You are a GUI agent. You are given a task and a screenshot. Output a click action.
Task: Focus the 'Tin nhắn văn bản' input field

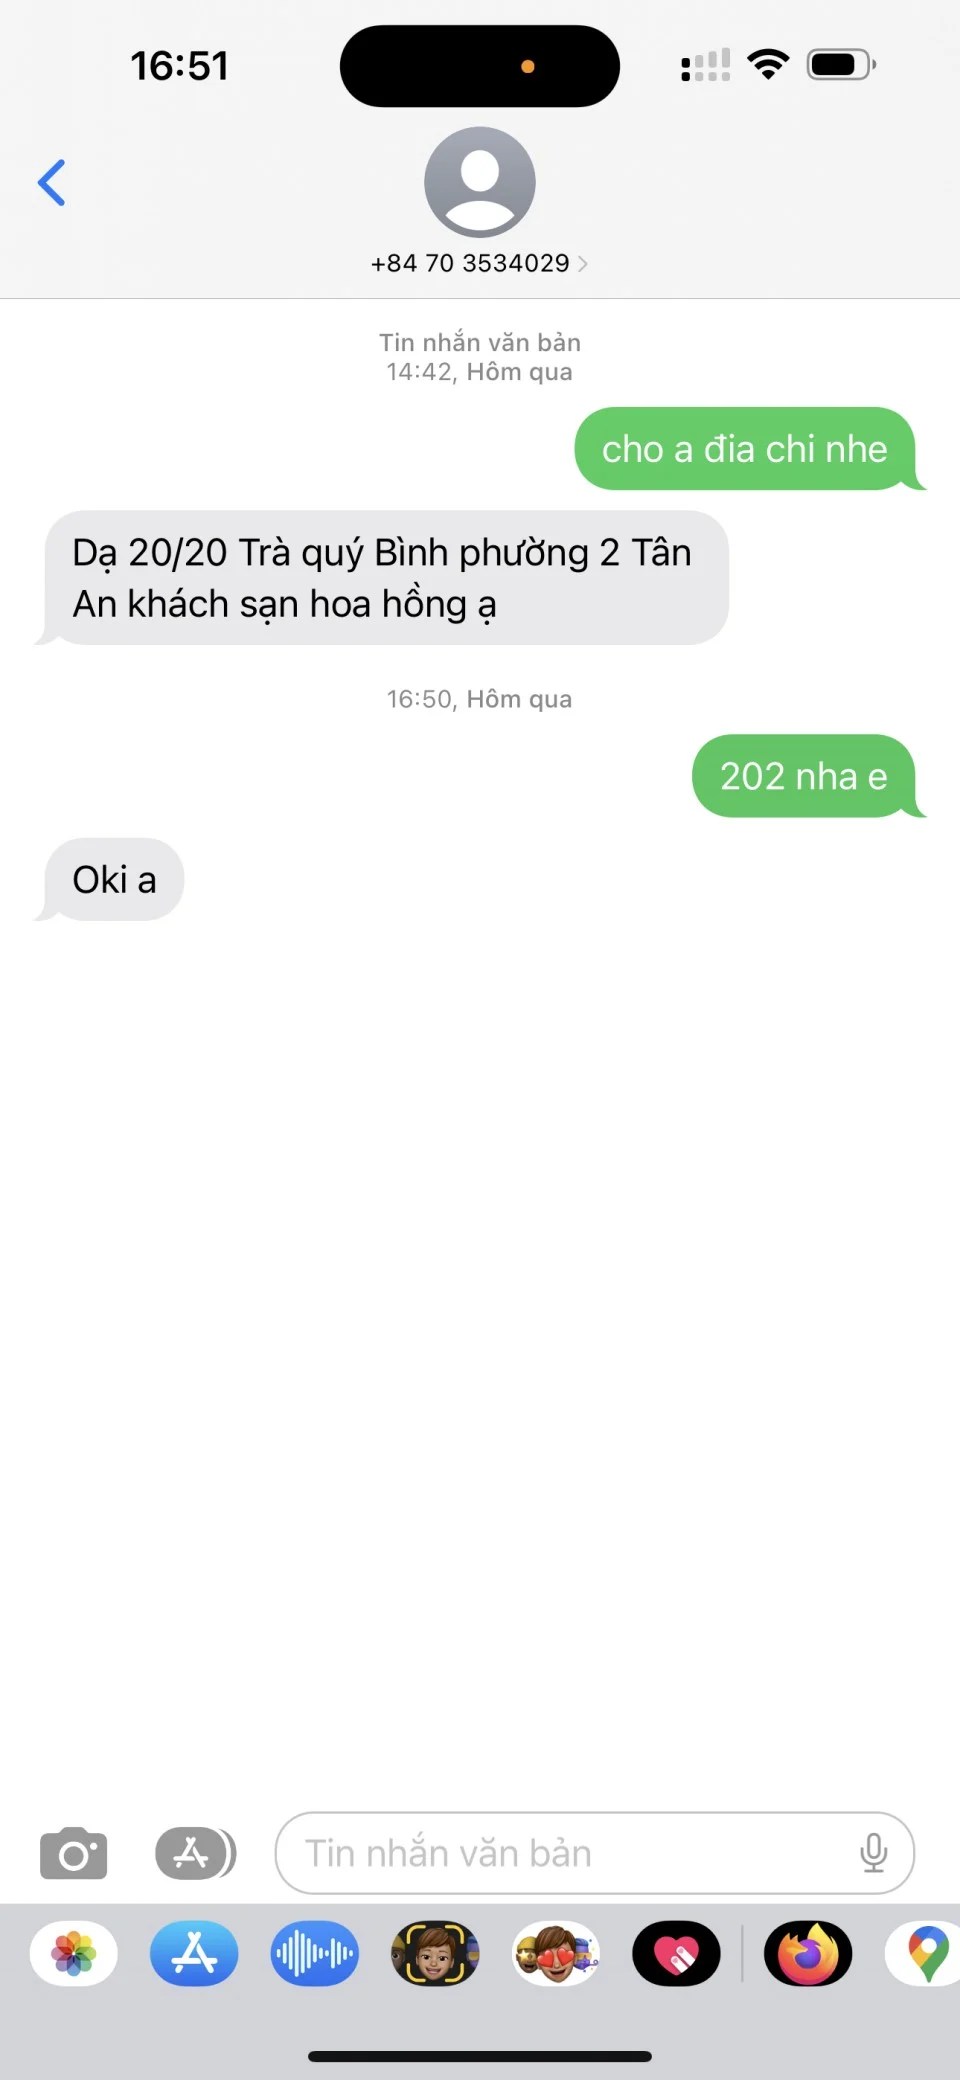pyautogui.click(x=595, y=1853)
